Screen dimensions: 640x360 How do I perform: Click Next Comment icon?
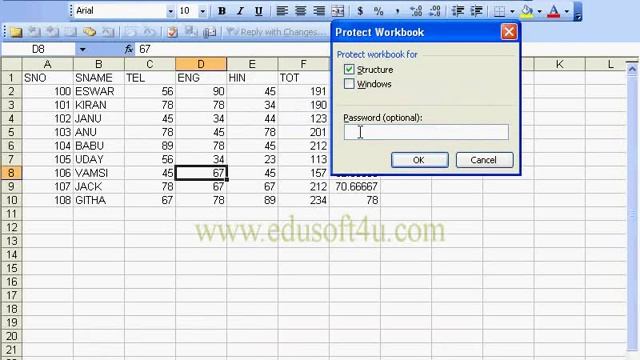(53, 32)
